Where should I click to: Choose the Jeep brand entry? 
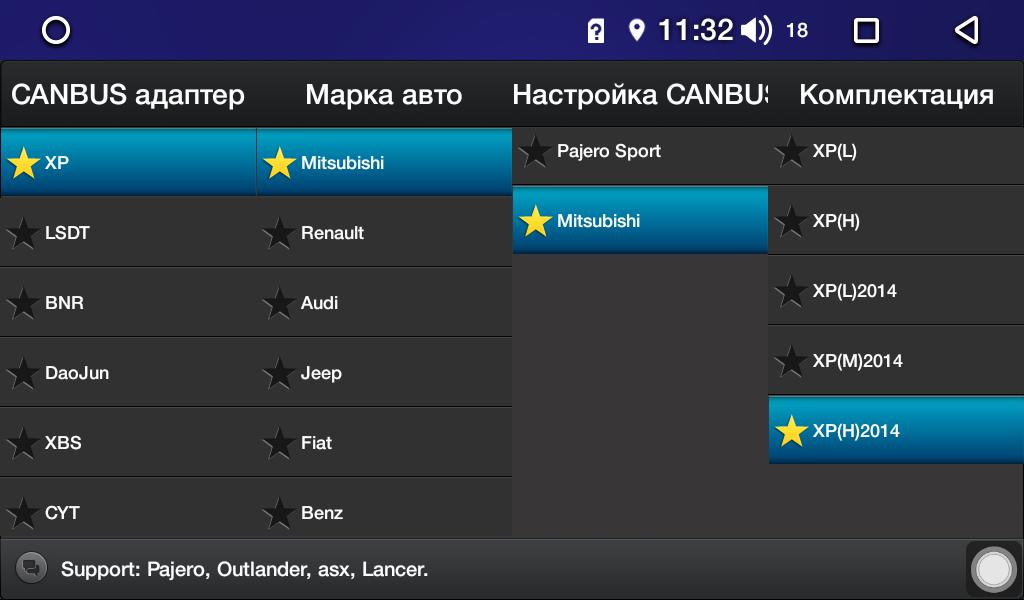[384, 373]
